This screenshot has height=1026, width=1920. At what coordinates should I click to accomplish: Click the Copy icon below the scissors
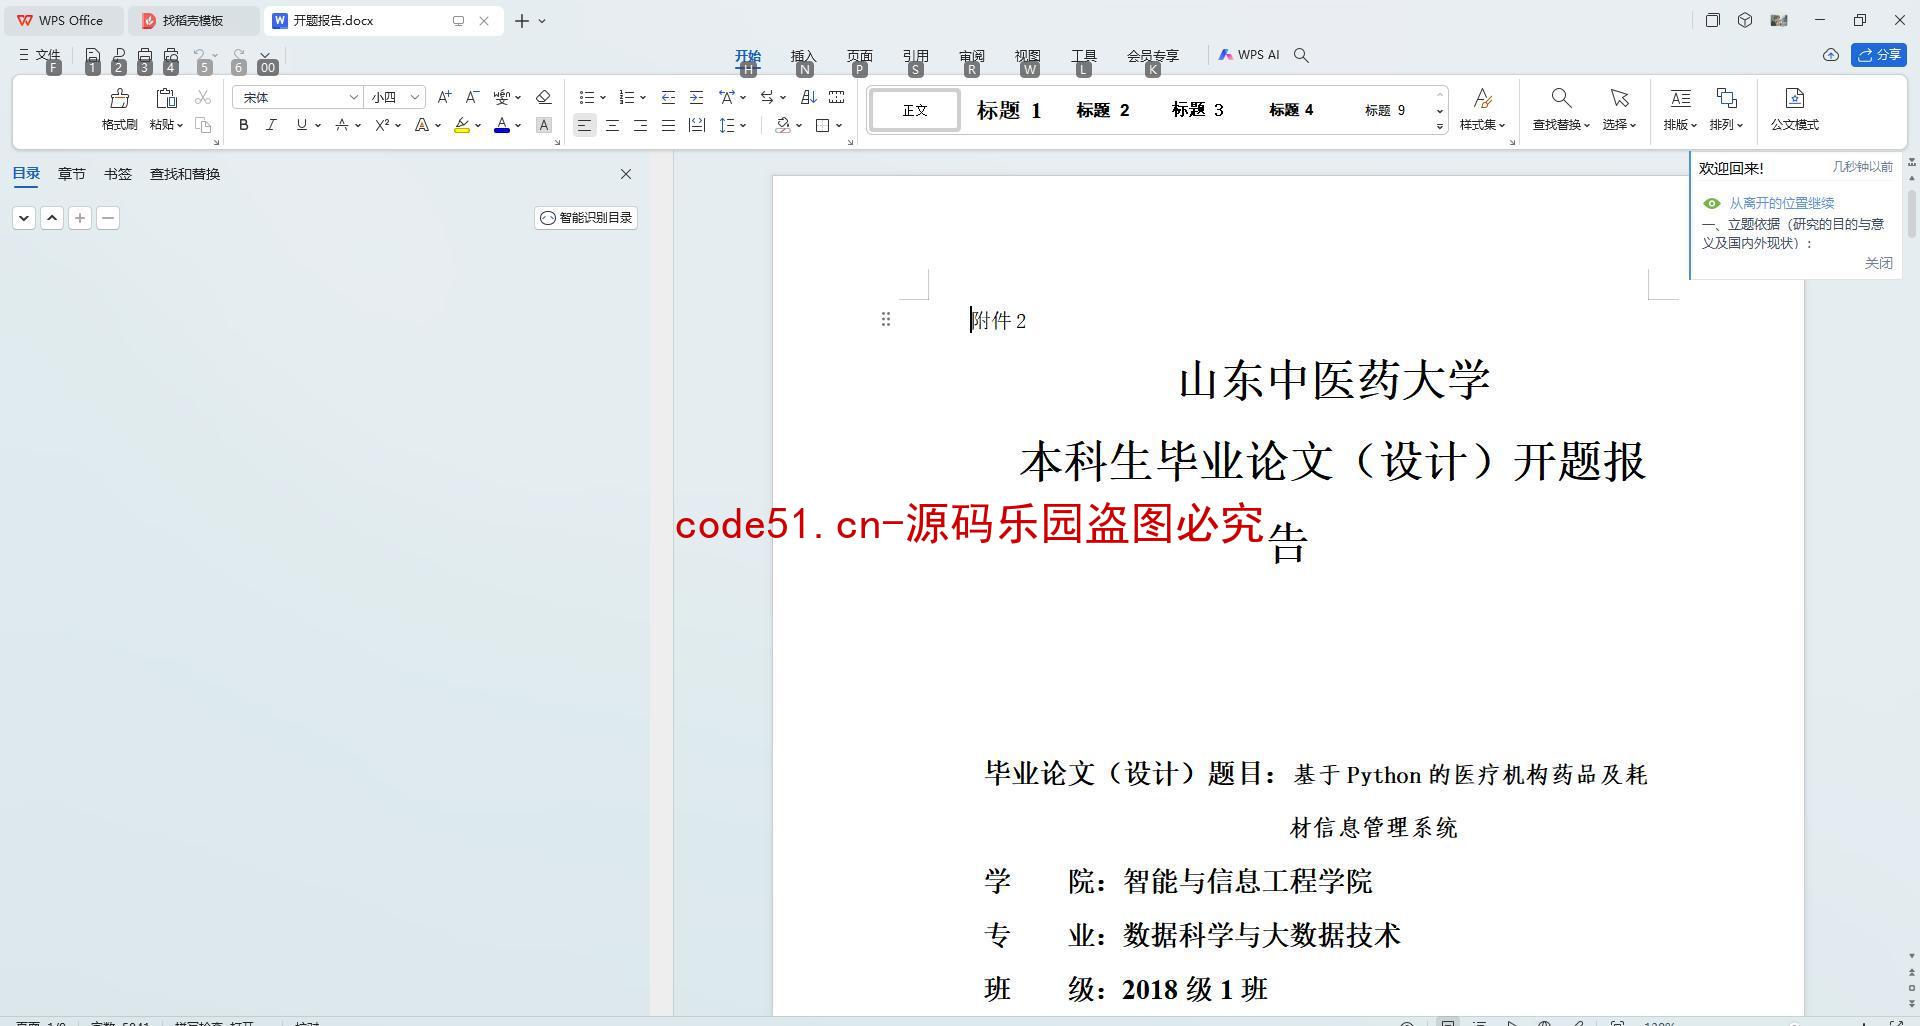click(203, 125)
